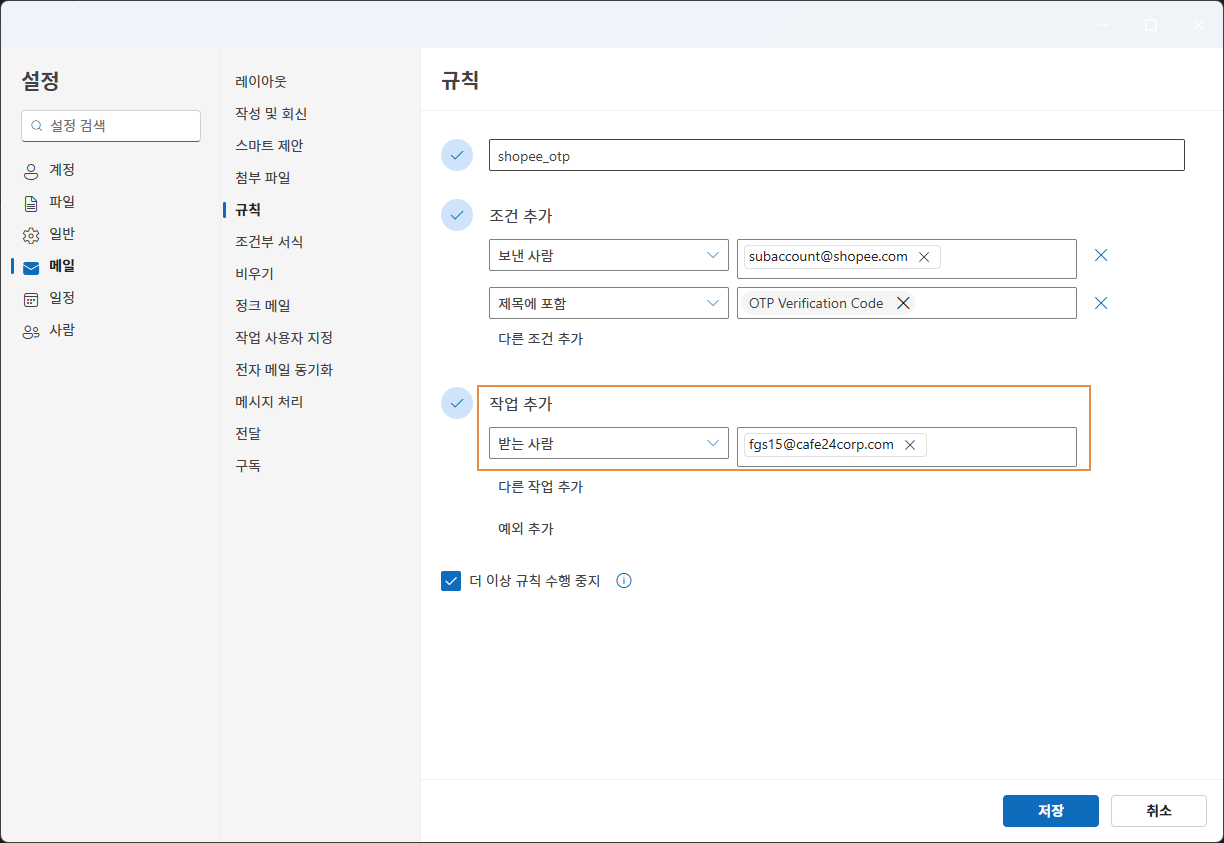Open the 계정 settings category

point(62,170)
